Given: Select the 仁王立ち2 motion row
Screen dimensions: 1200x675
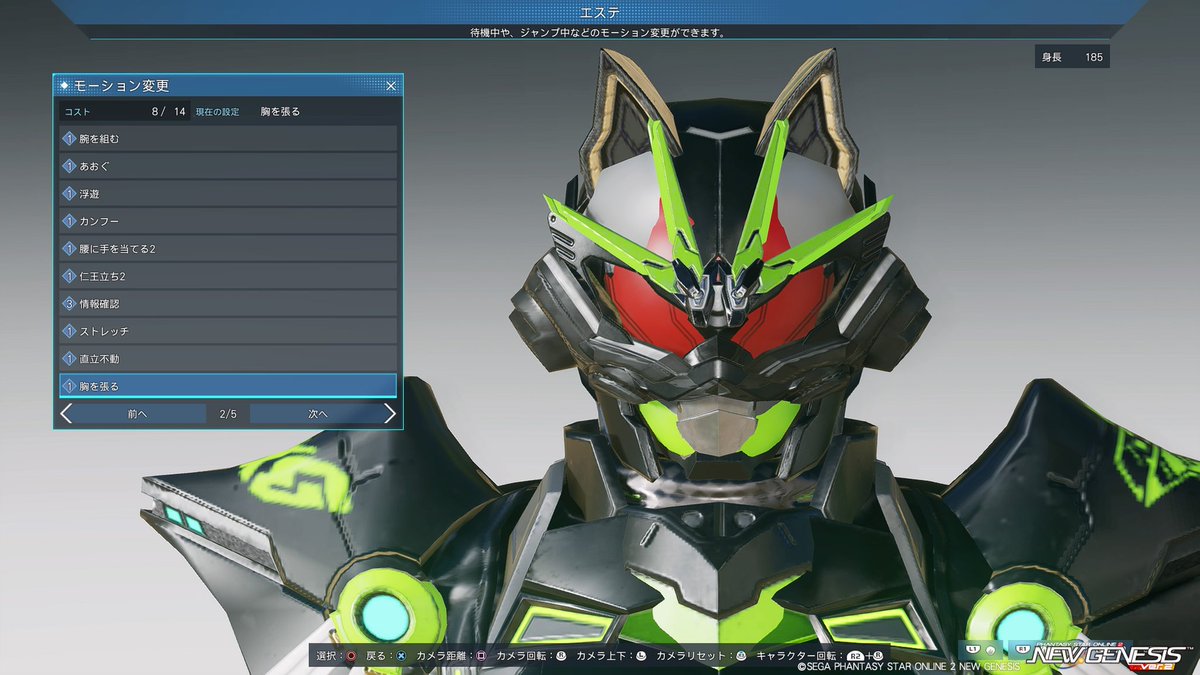Looking at the screenshot, I should pos(228,276).
